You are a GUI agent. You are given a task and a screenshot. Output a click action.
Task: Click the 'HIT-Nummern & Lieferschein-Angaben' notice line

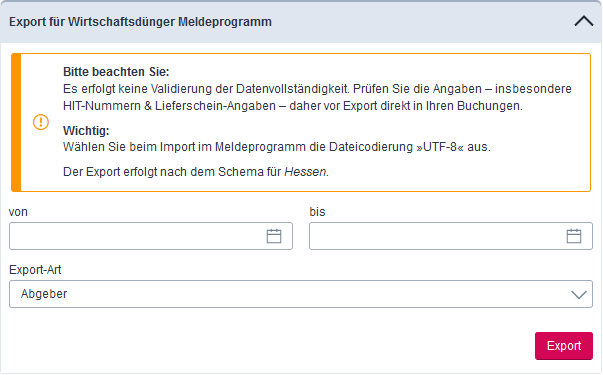169,106
